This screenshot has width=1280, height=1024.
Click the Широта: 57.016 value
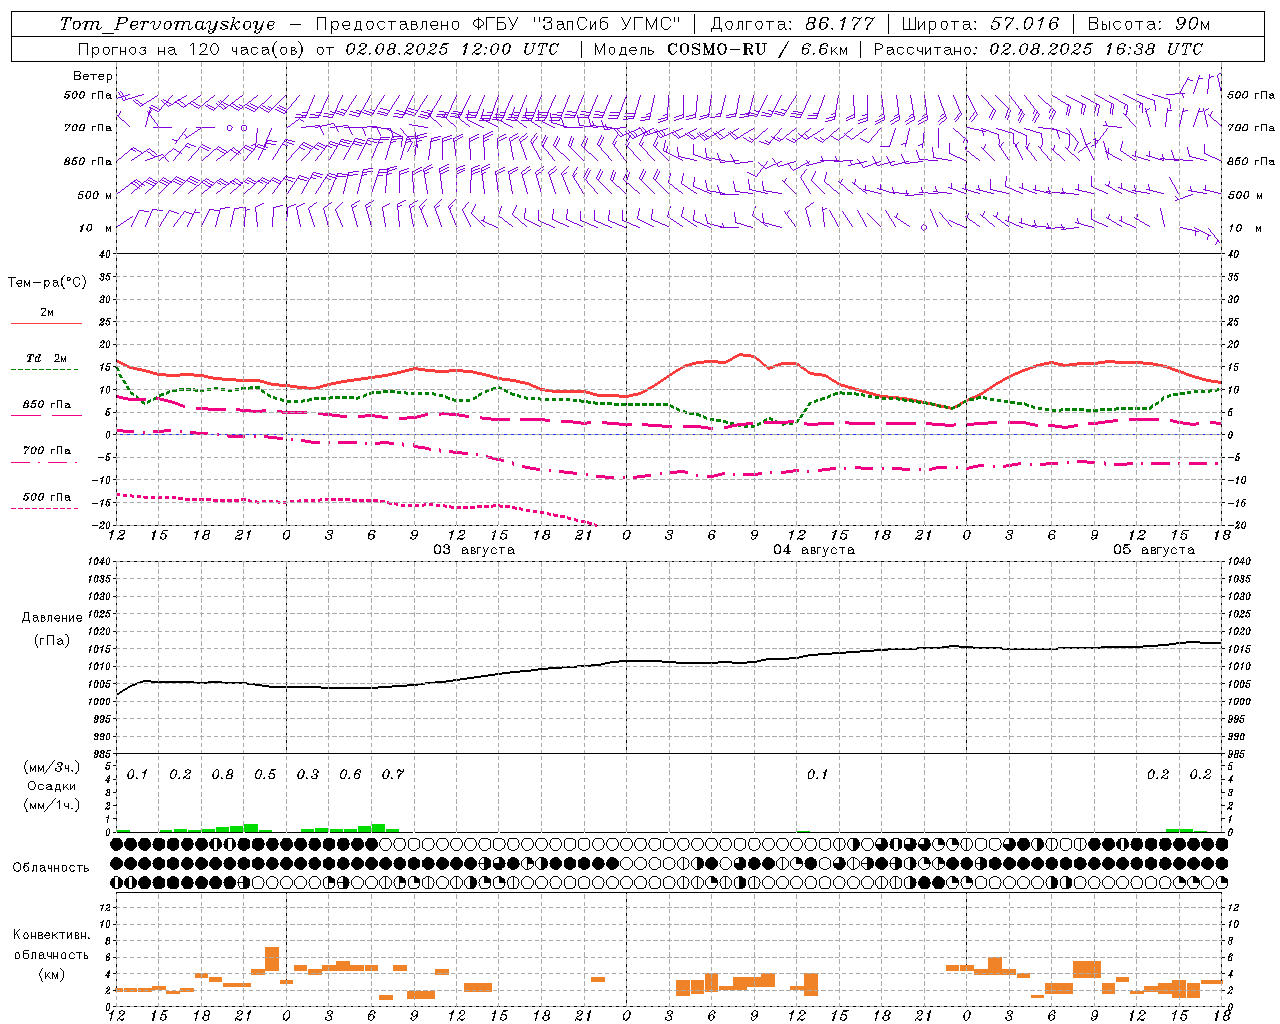point(980,24)
